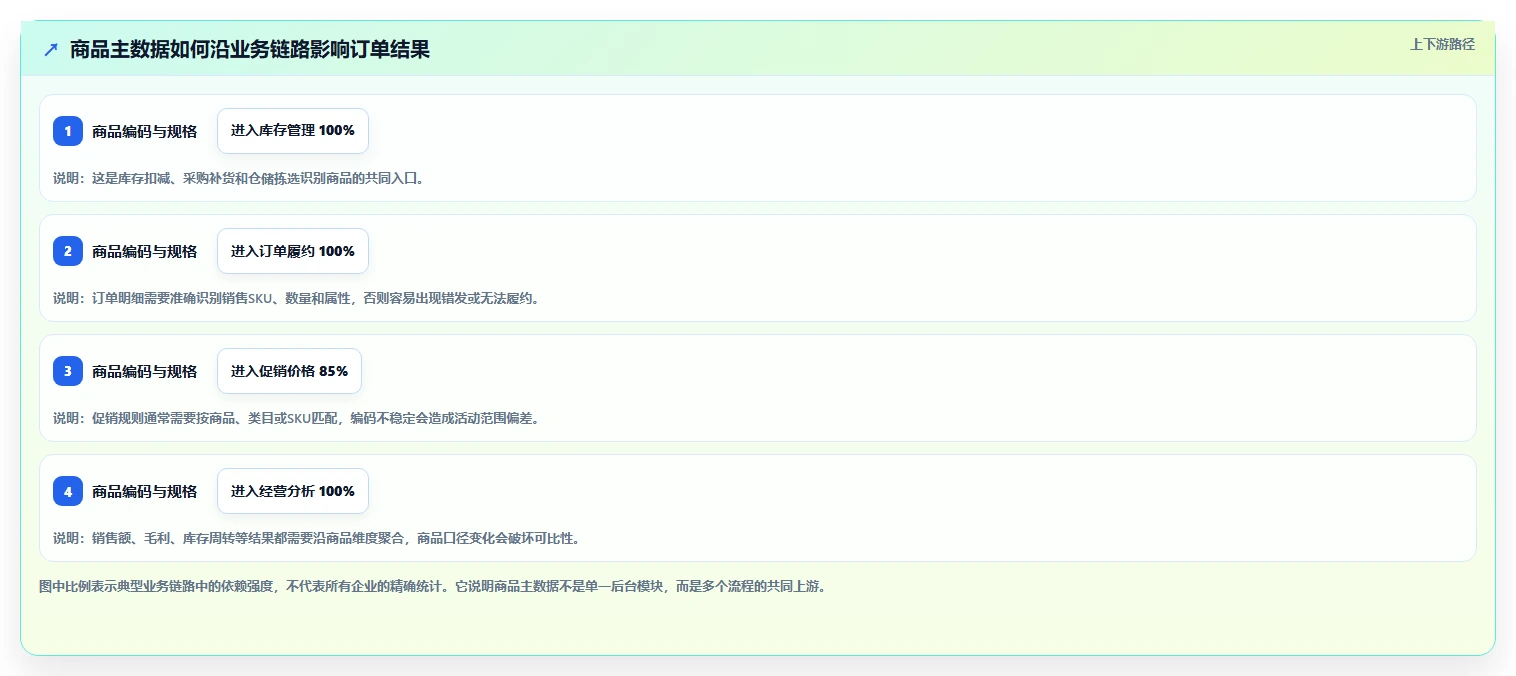Click the description about 销售额、毛利、库存周转
Screen dimensions: 1516x676
[317, 538]
